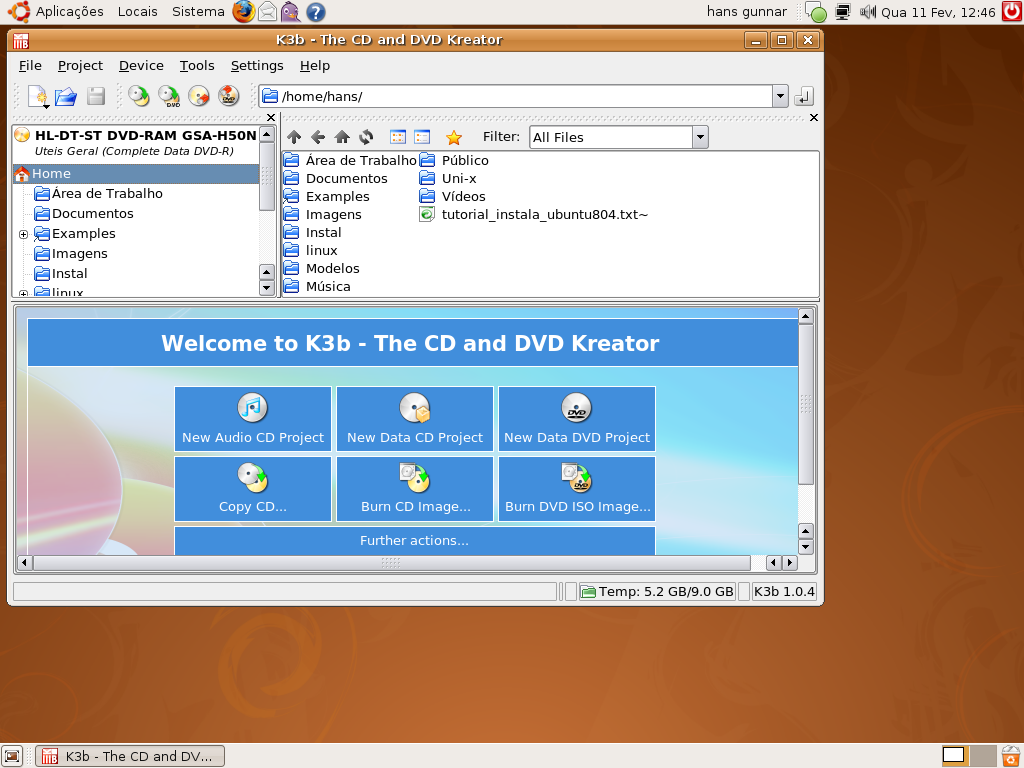This screenshot has width=1024, height=768.
Task: Click the Open Project folder icon
Action: [66, 97]
